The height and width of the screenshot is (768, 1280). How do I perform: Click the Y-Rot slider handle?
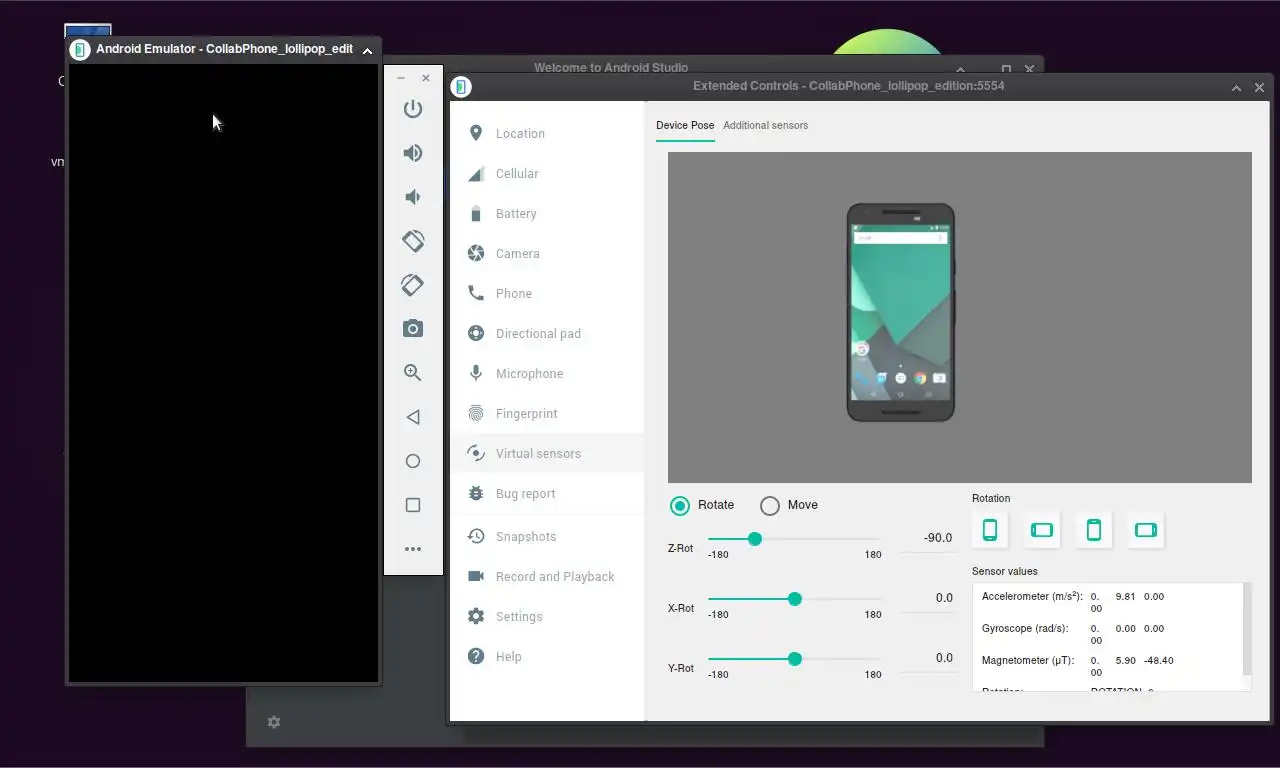795,659
